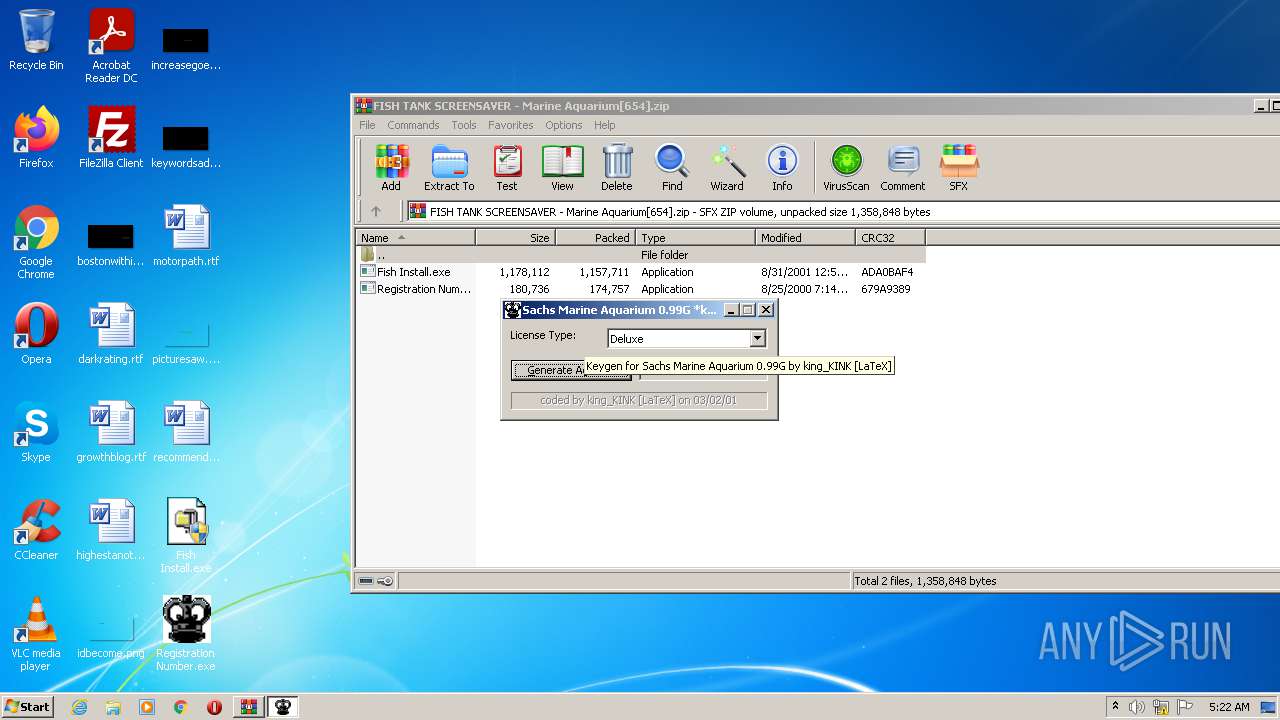This screenshot has height=720, width=1280.
Task: Sort by Modified column header
Action: click(805, 238)
